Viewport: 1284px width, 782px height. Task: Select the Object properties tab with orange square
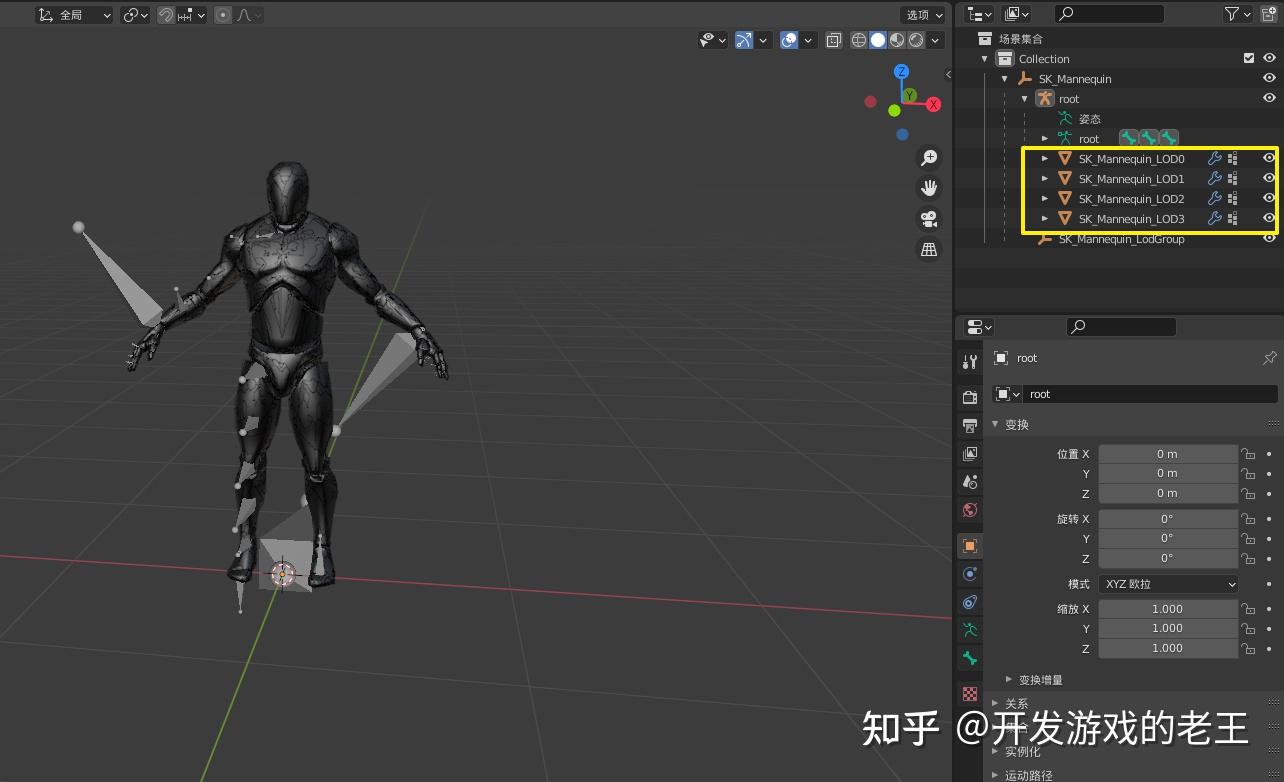(x=968, y=545)
